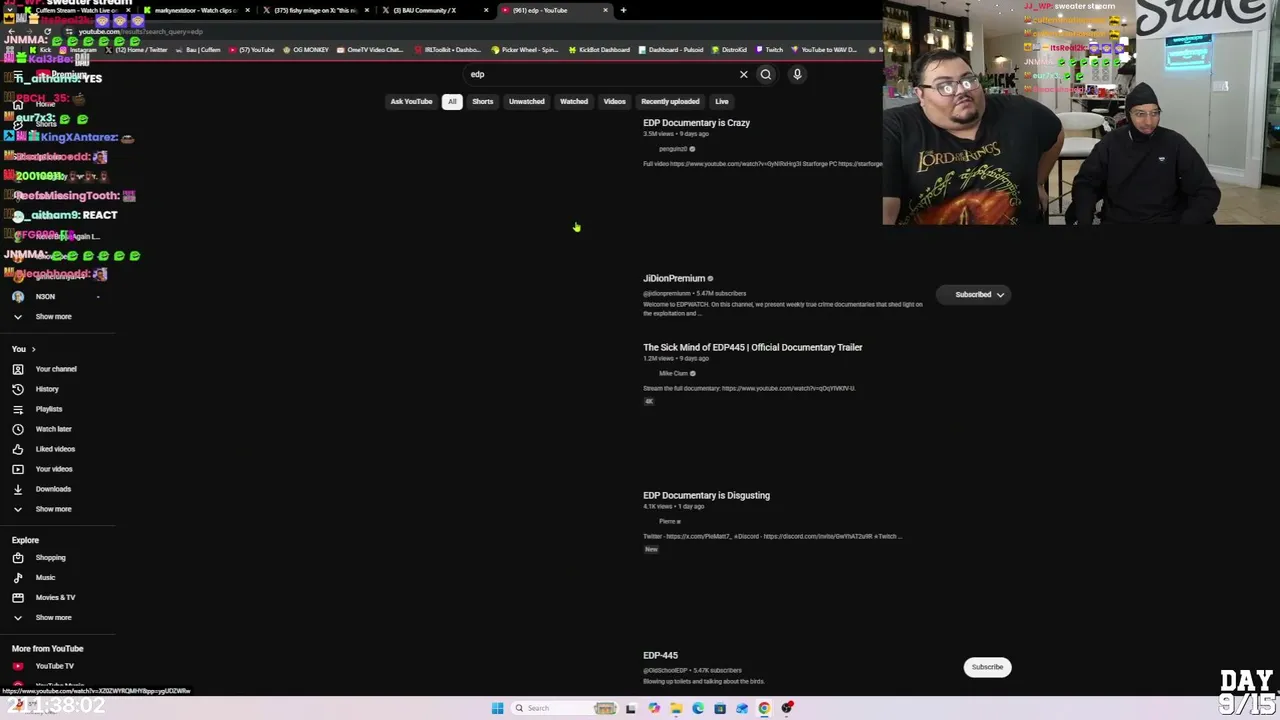The image size is (1280, 720).
Task: Open the Dashboard - Pulsoid bookmark
Action: pyautogui.click(x=672, y=49)
